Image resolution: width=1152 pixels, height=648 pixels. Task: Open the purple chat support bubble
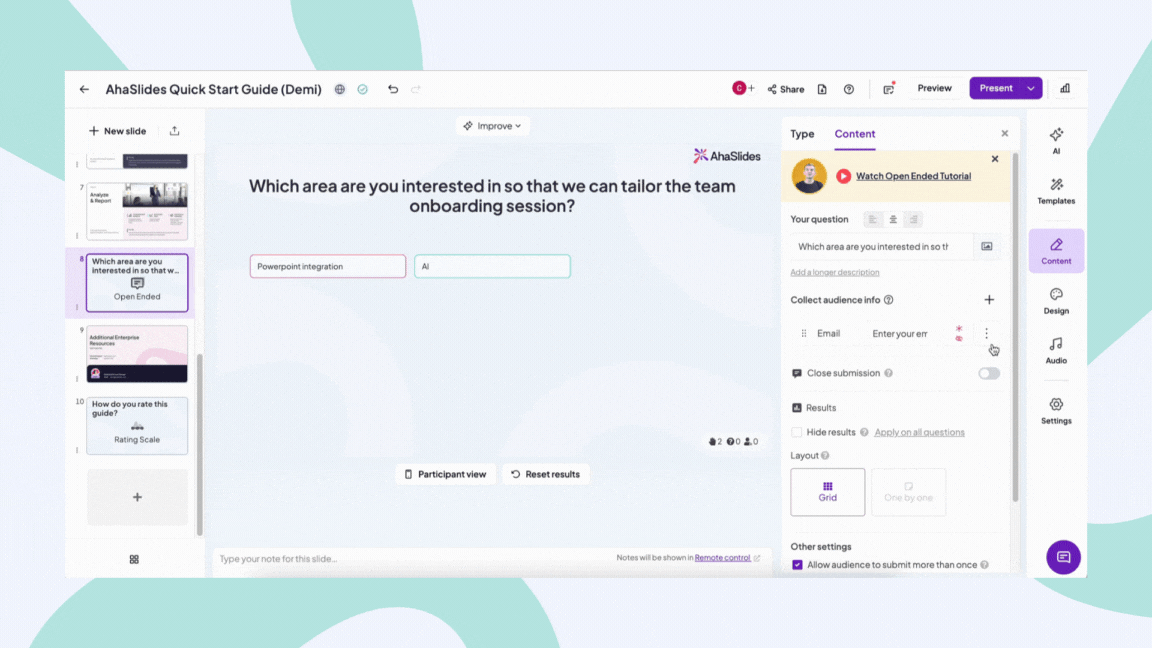click(1063, 557)
